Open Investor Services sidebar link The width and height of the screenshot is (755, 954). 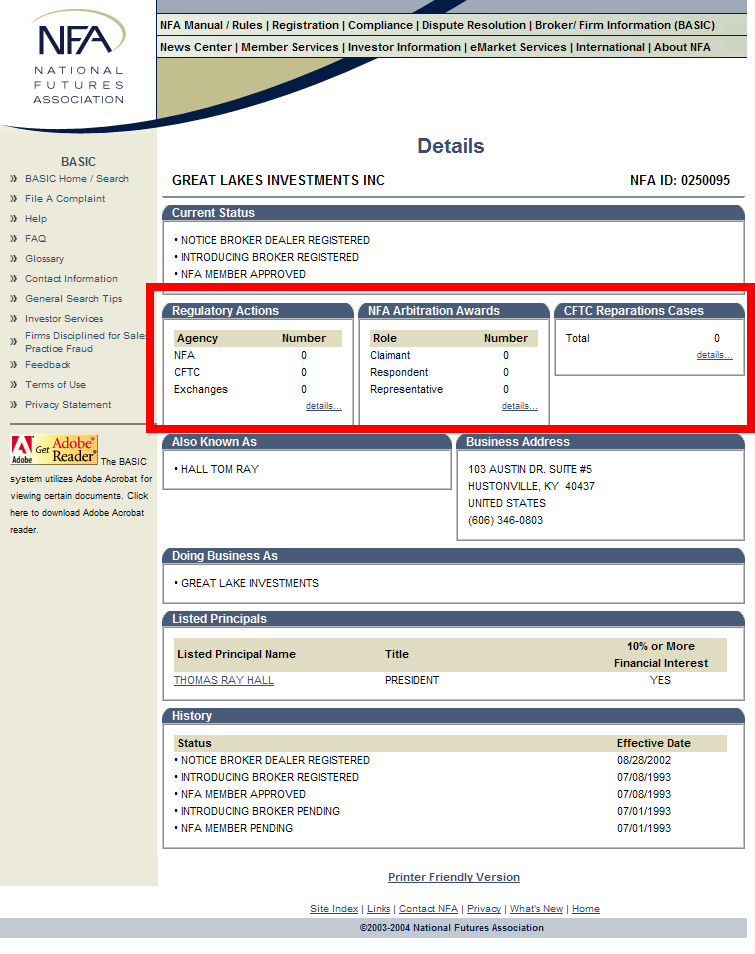[x=64, y=319]
